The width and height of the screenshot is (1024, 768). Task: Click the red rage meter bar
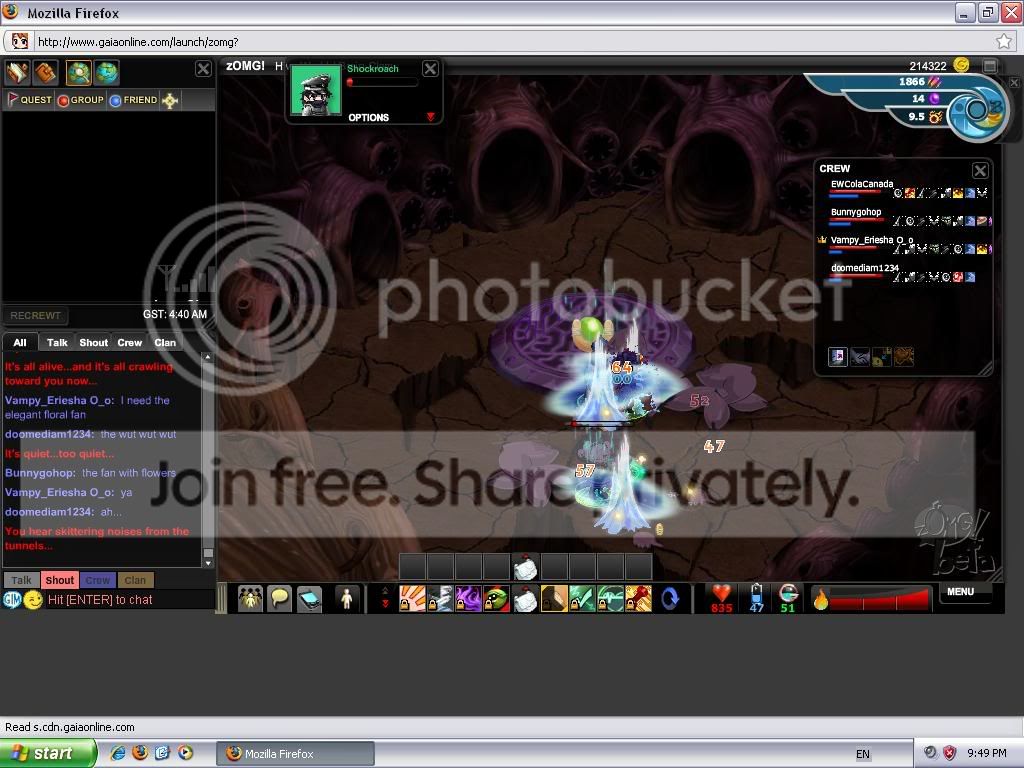coord(879,600)
